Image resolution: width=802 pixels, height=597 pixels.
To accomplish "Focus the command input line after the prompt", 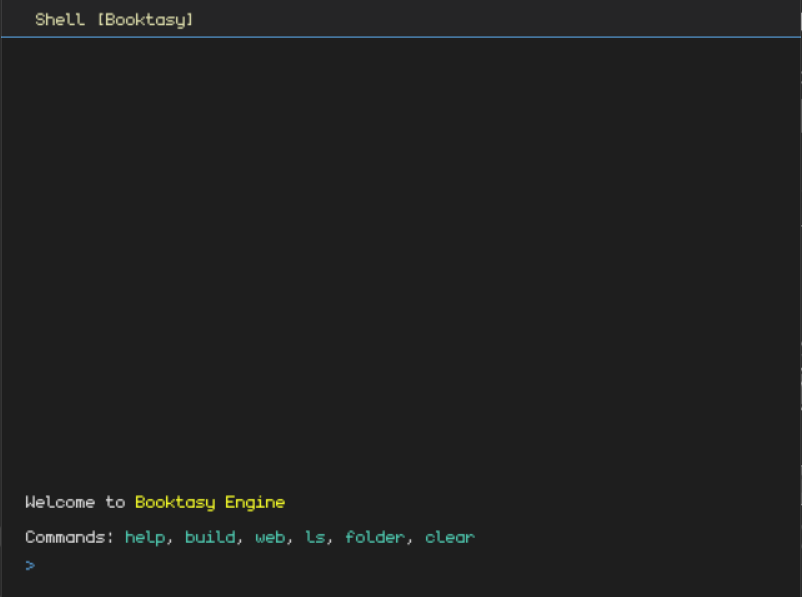I will 200,565.
